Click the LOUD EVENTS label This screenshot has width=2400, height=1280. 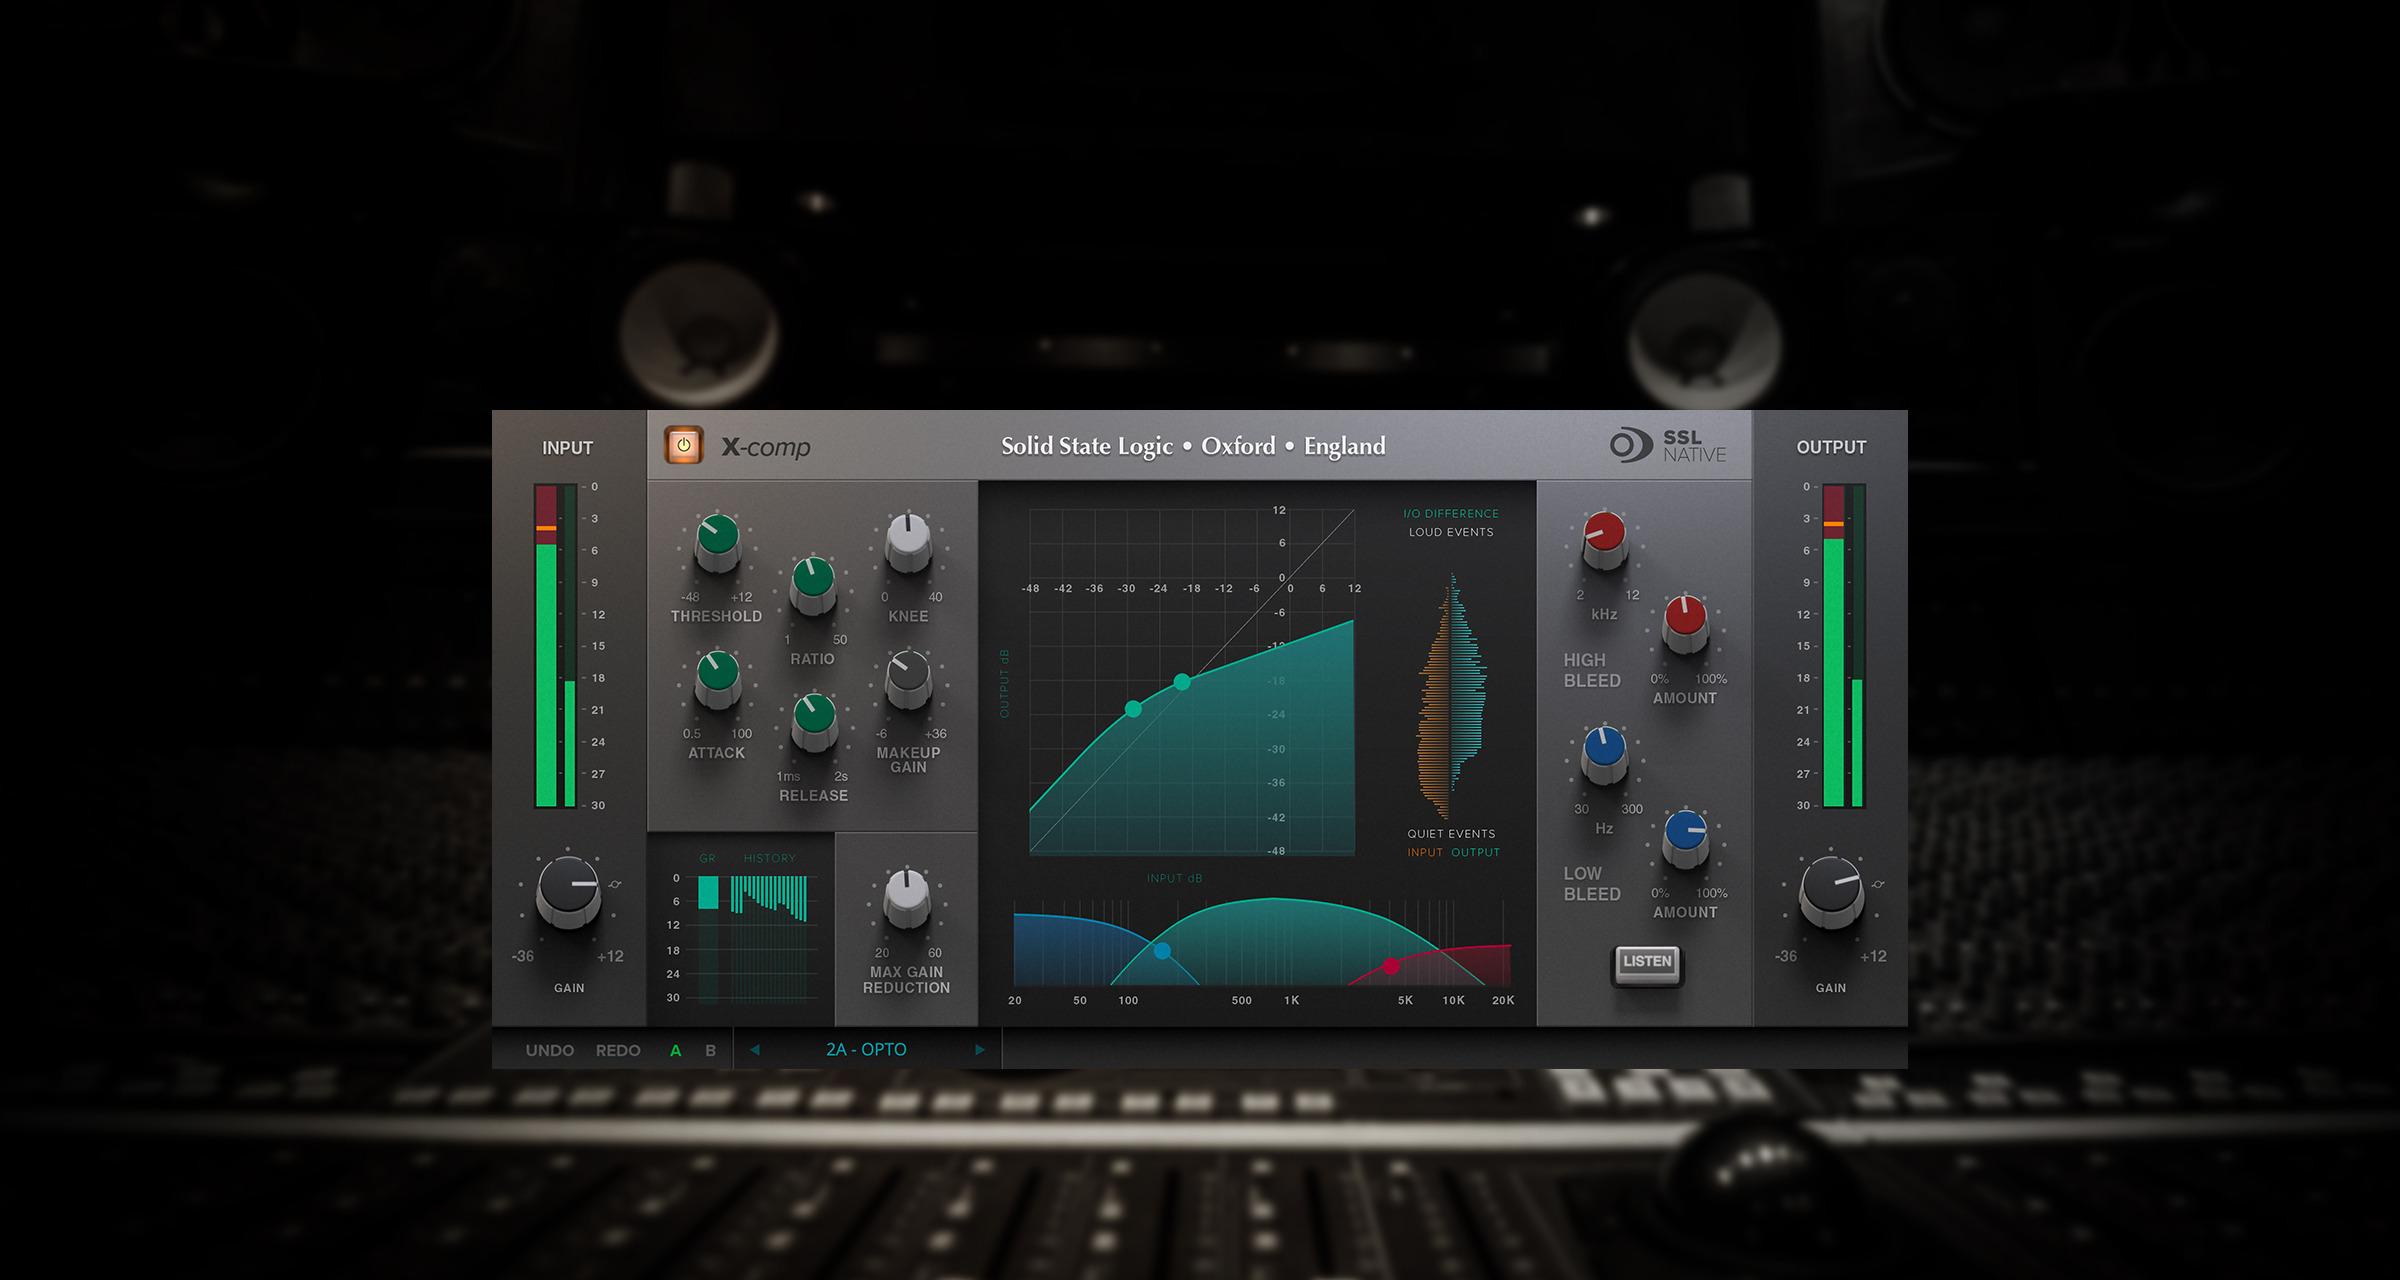coord(1451,532)
